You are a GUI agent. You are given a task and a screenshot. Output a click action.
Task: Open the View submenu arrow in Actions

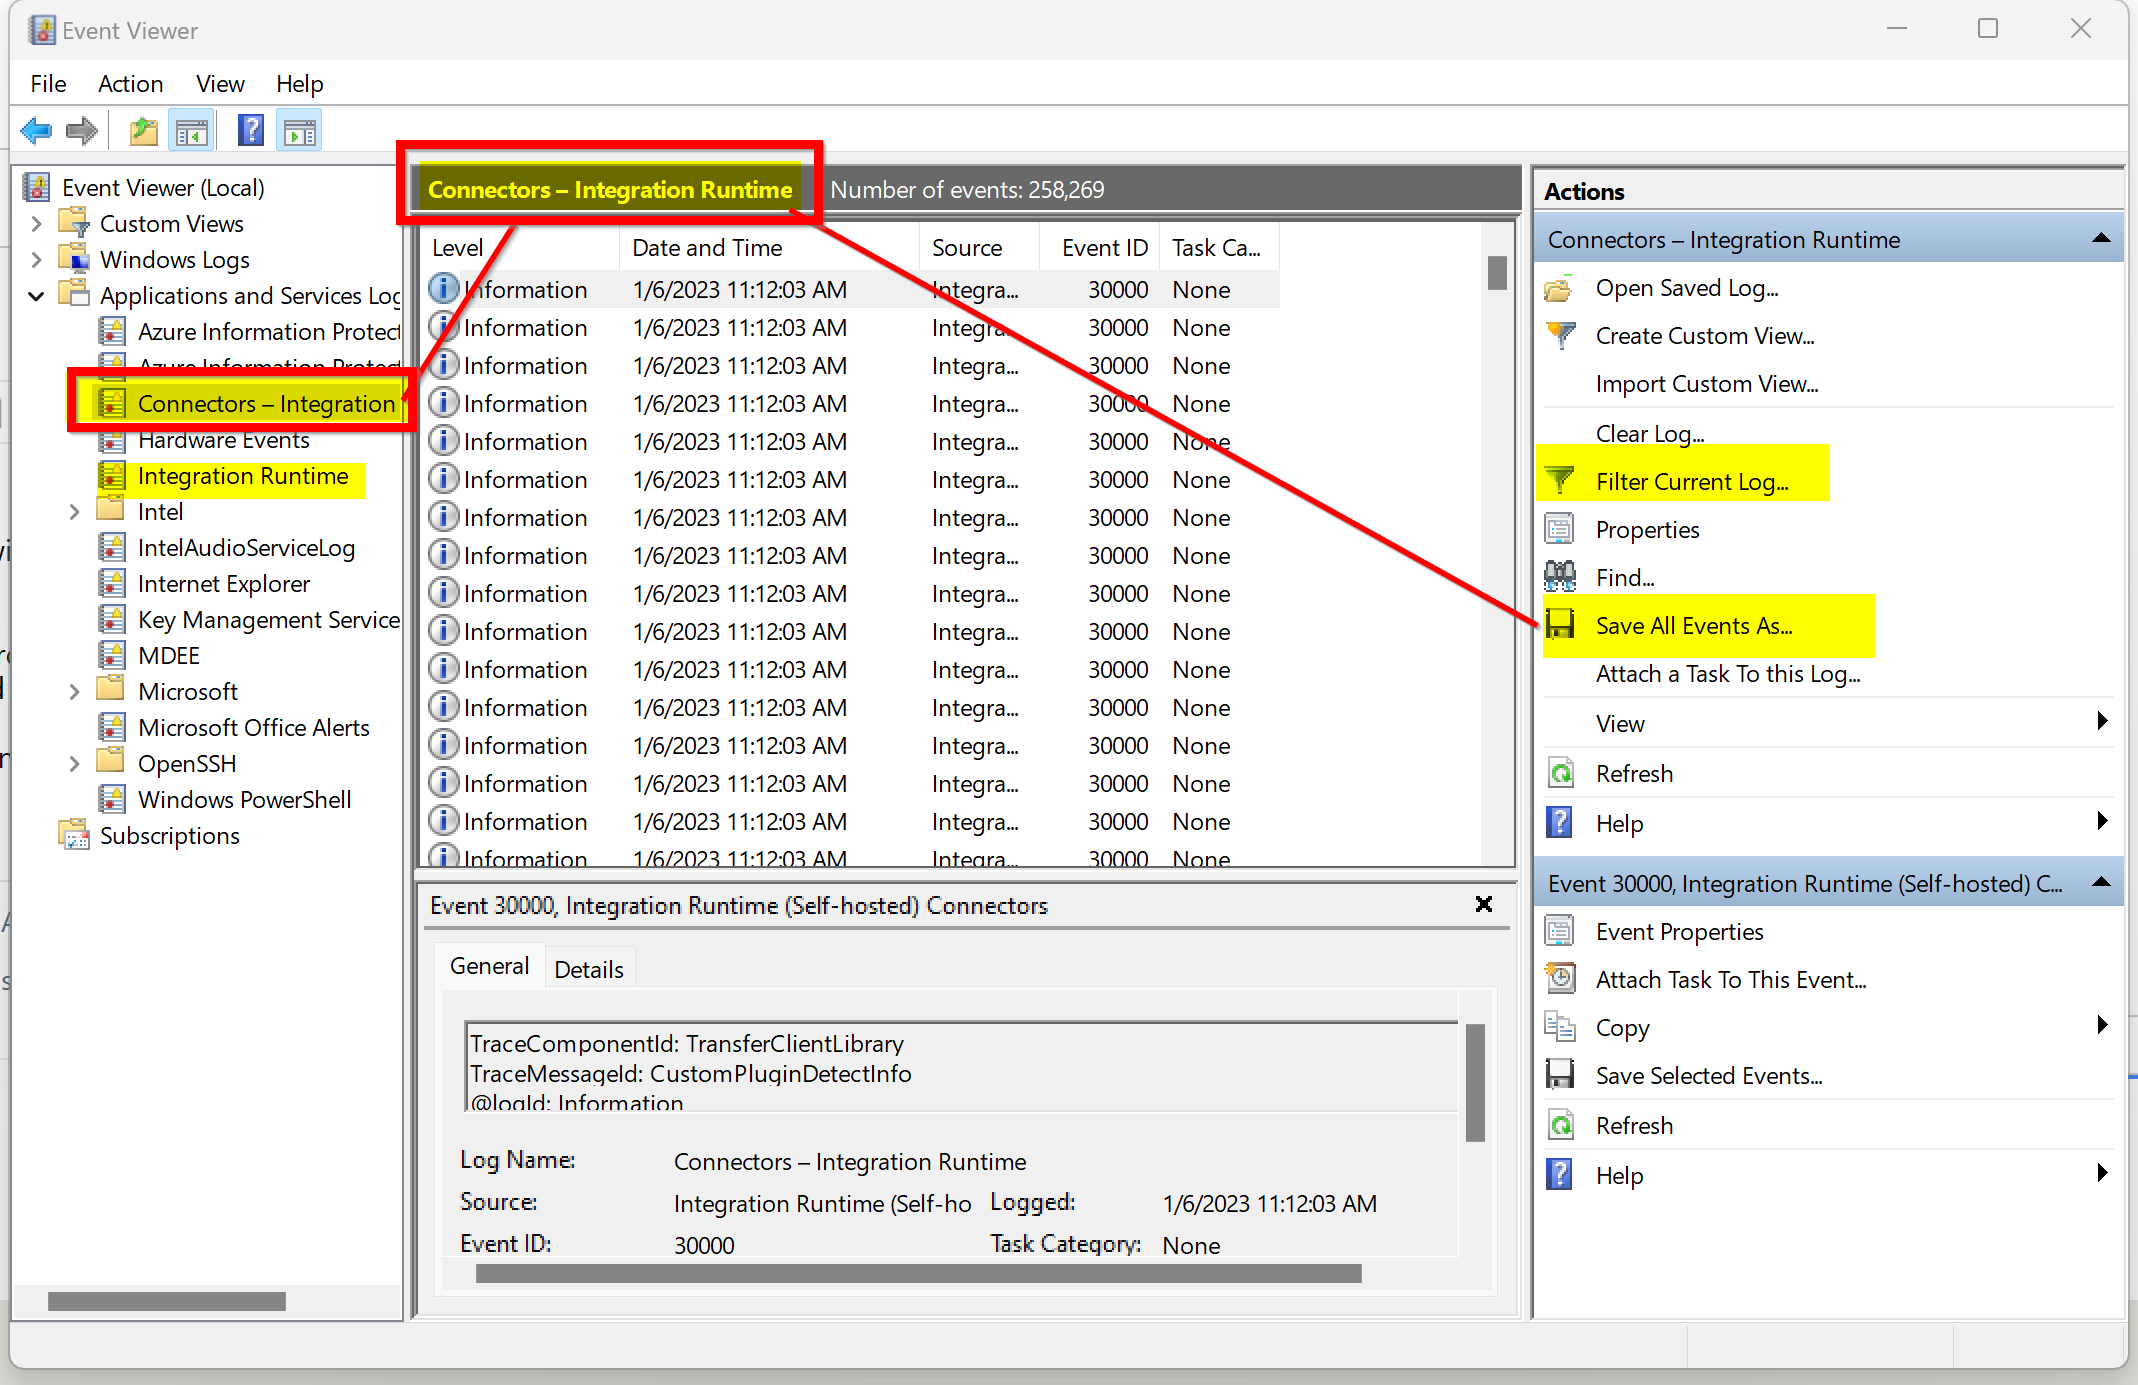(x=2102, y=721)
